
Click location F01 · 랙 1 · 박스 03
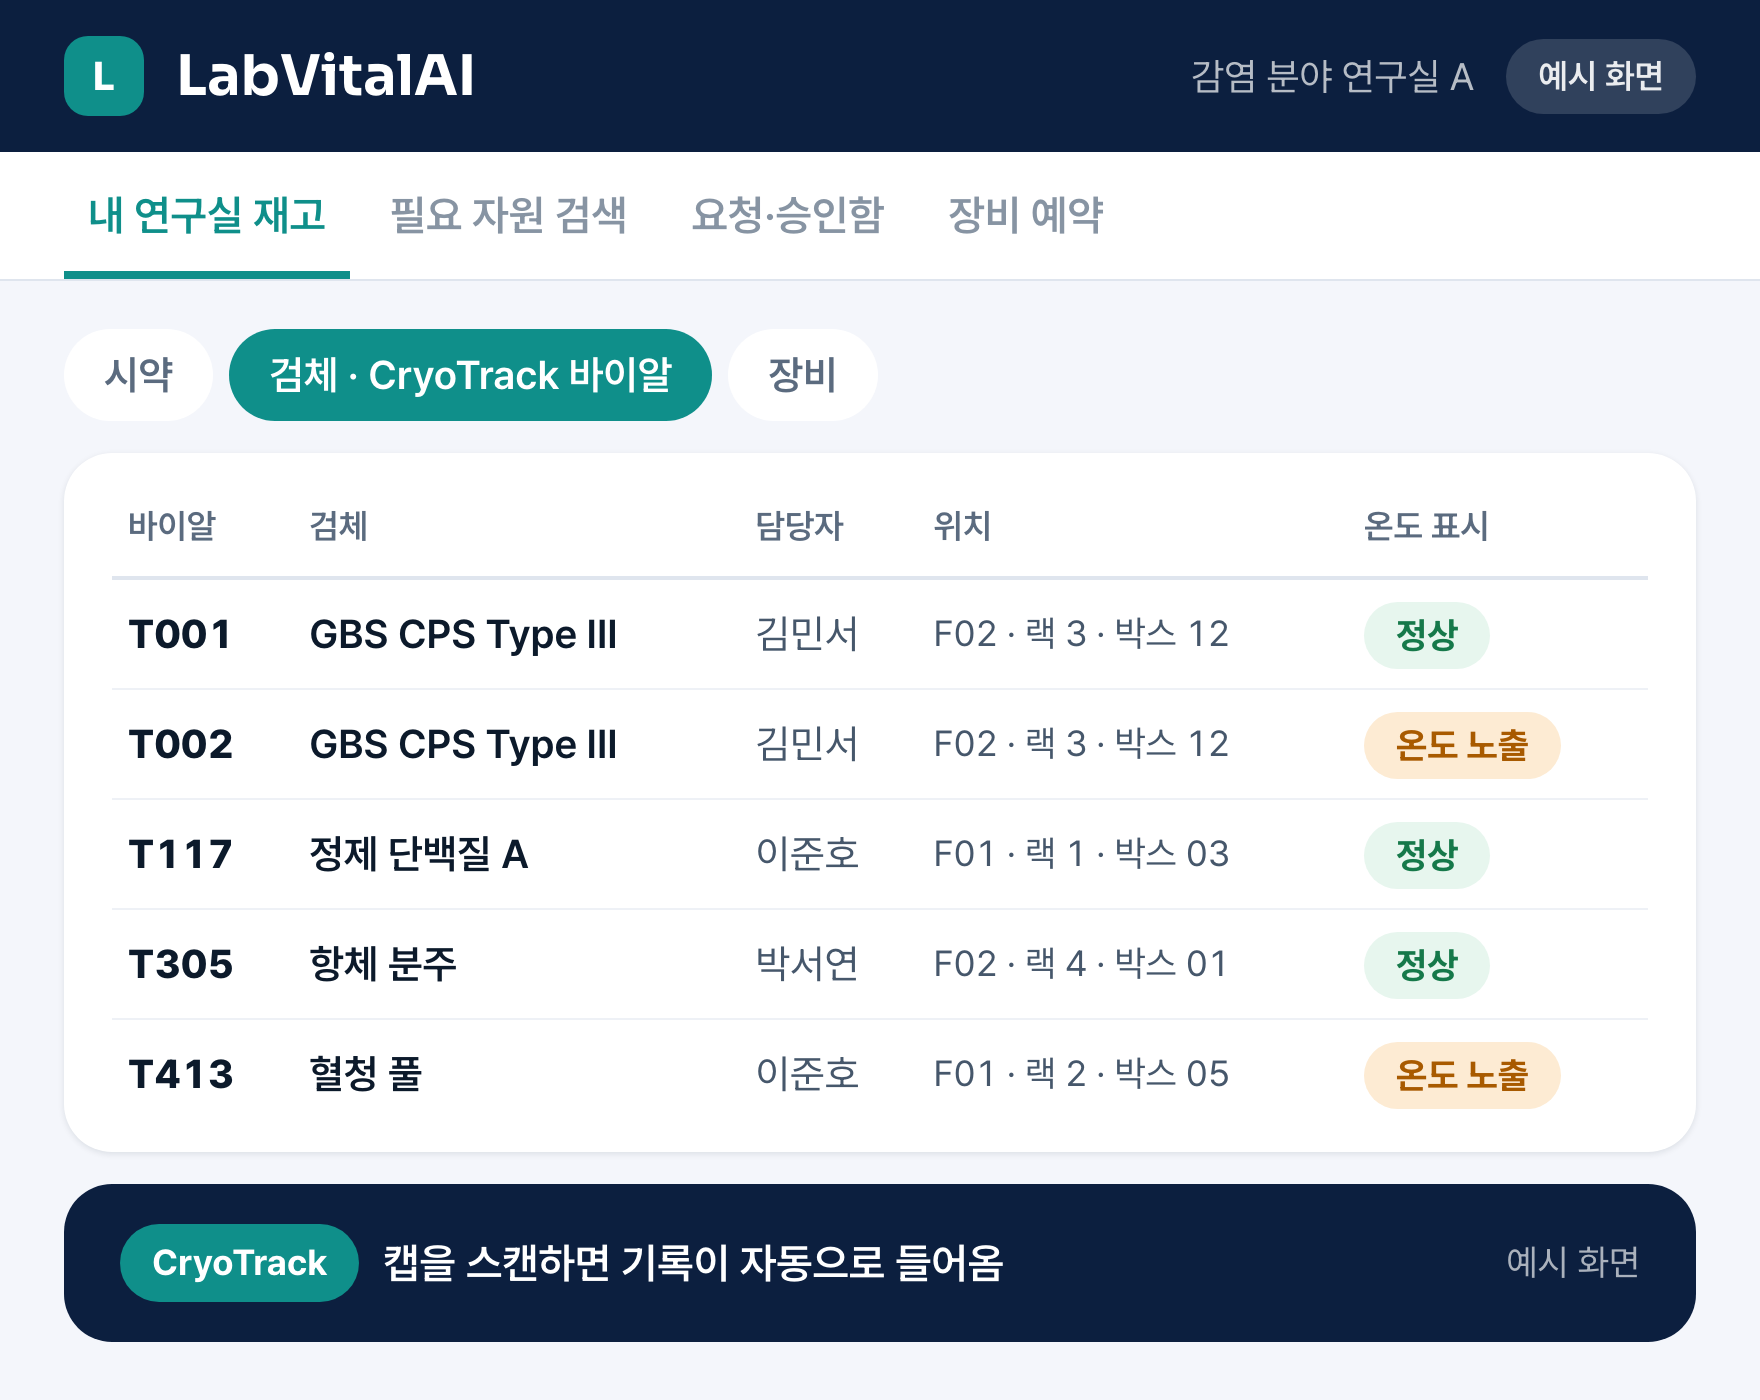point(1081,854)
